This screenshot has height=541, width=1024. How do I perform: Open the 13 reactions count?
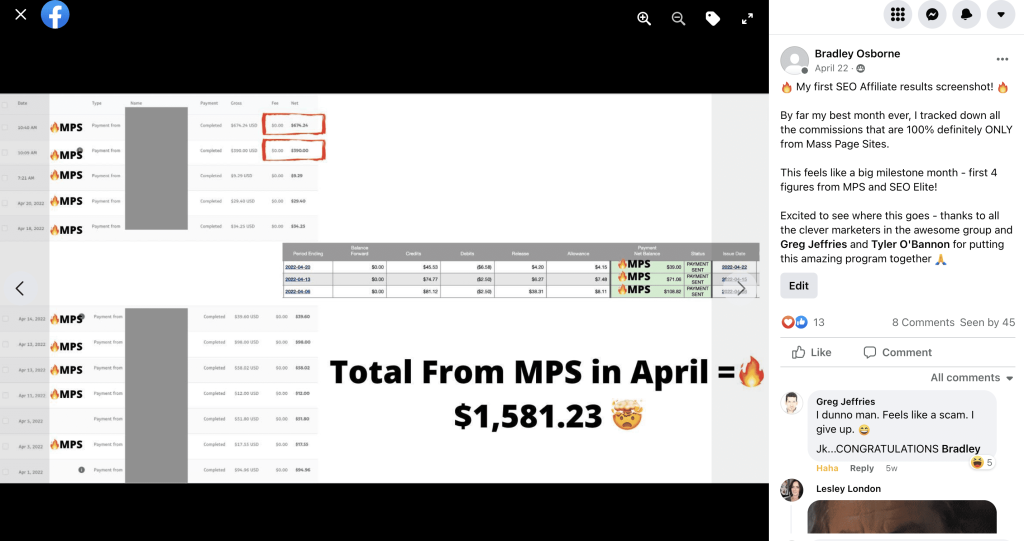tap(819, 322)
